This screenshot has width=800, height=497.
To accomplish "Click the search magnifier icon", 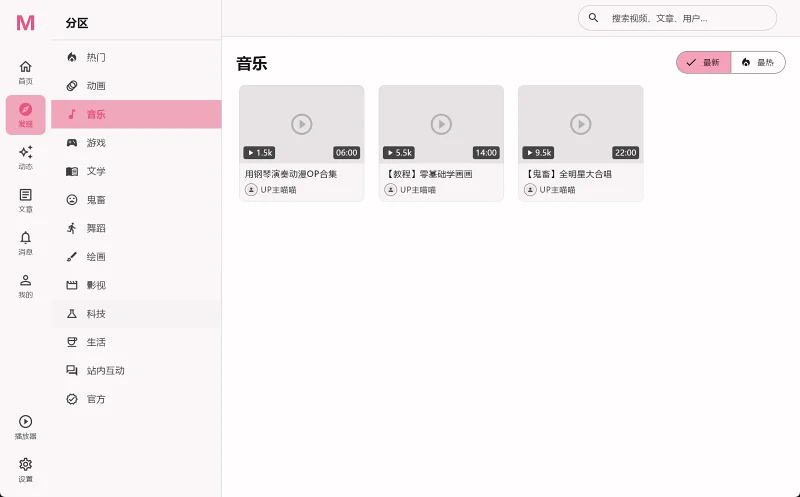I will 593,18.
